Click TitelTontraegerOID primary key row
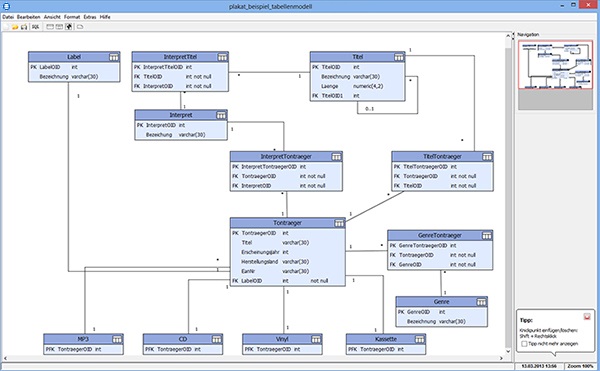Image resolution: width=600 pixels, height=371 pixels. (x=442, y=167)
